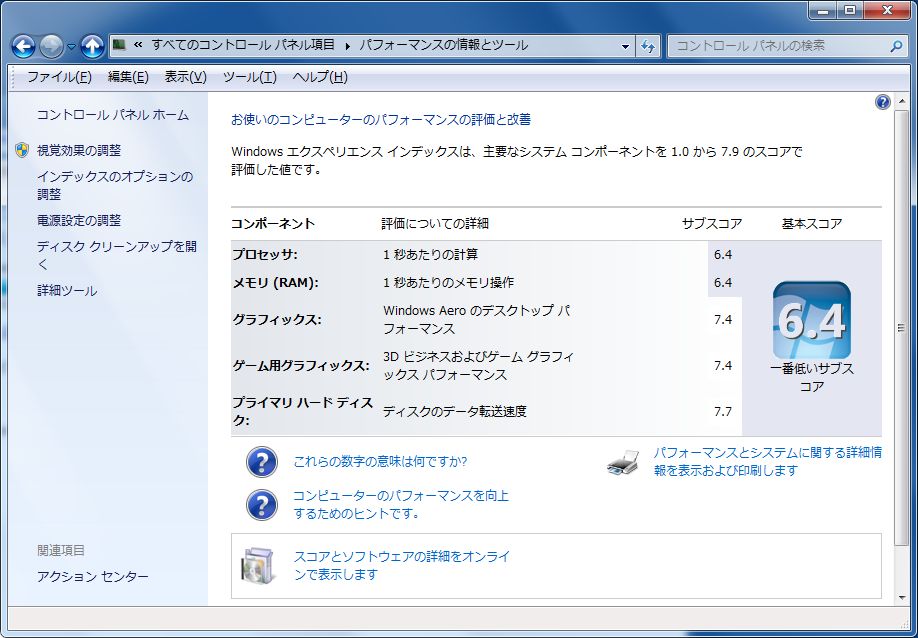Open the recent pages dropdown arrow
This screenshot has height=638, width=918.
[71, 47]
